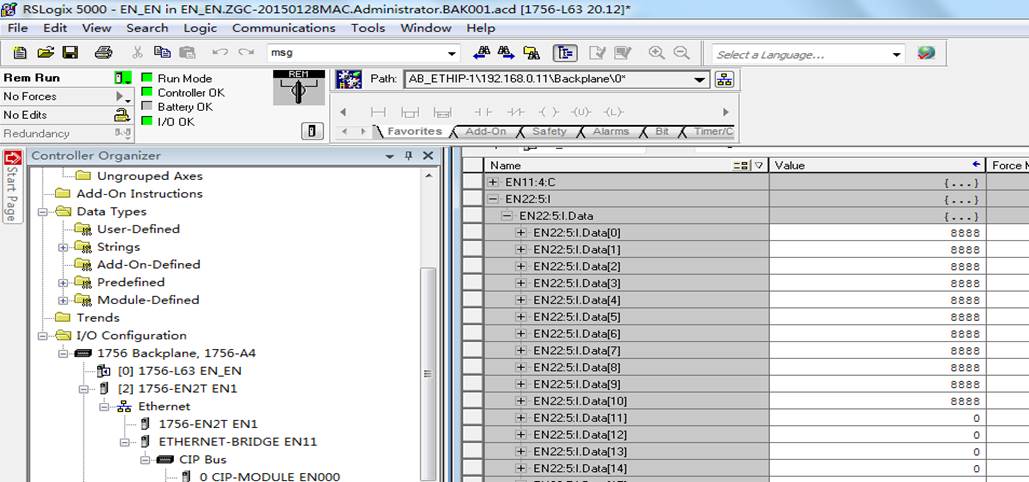The width and height of the screenshot is (1029, 482).
Task: Close the Controller Organizer panel
Action: (428, 156)
